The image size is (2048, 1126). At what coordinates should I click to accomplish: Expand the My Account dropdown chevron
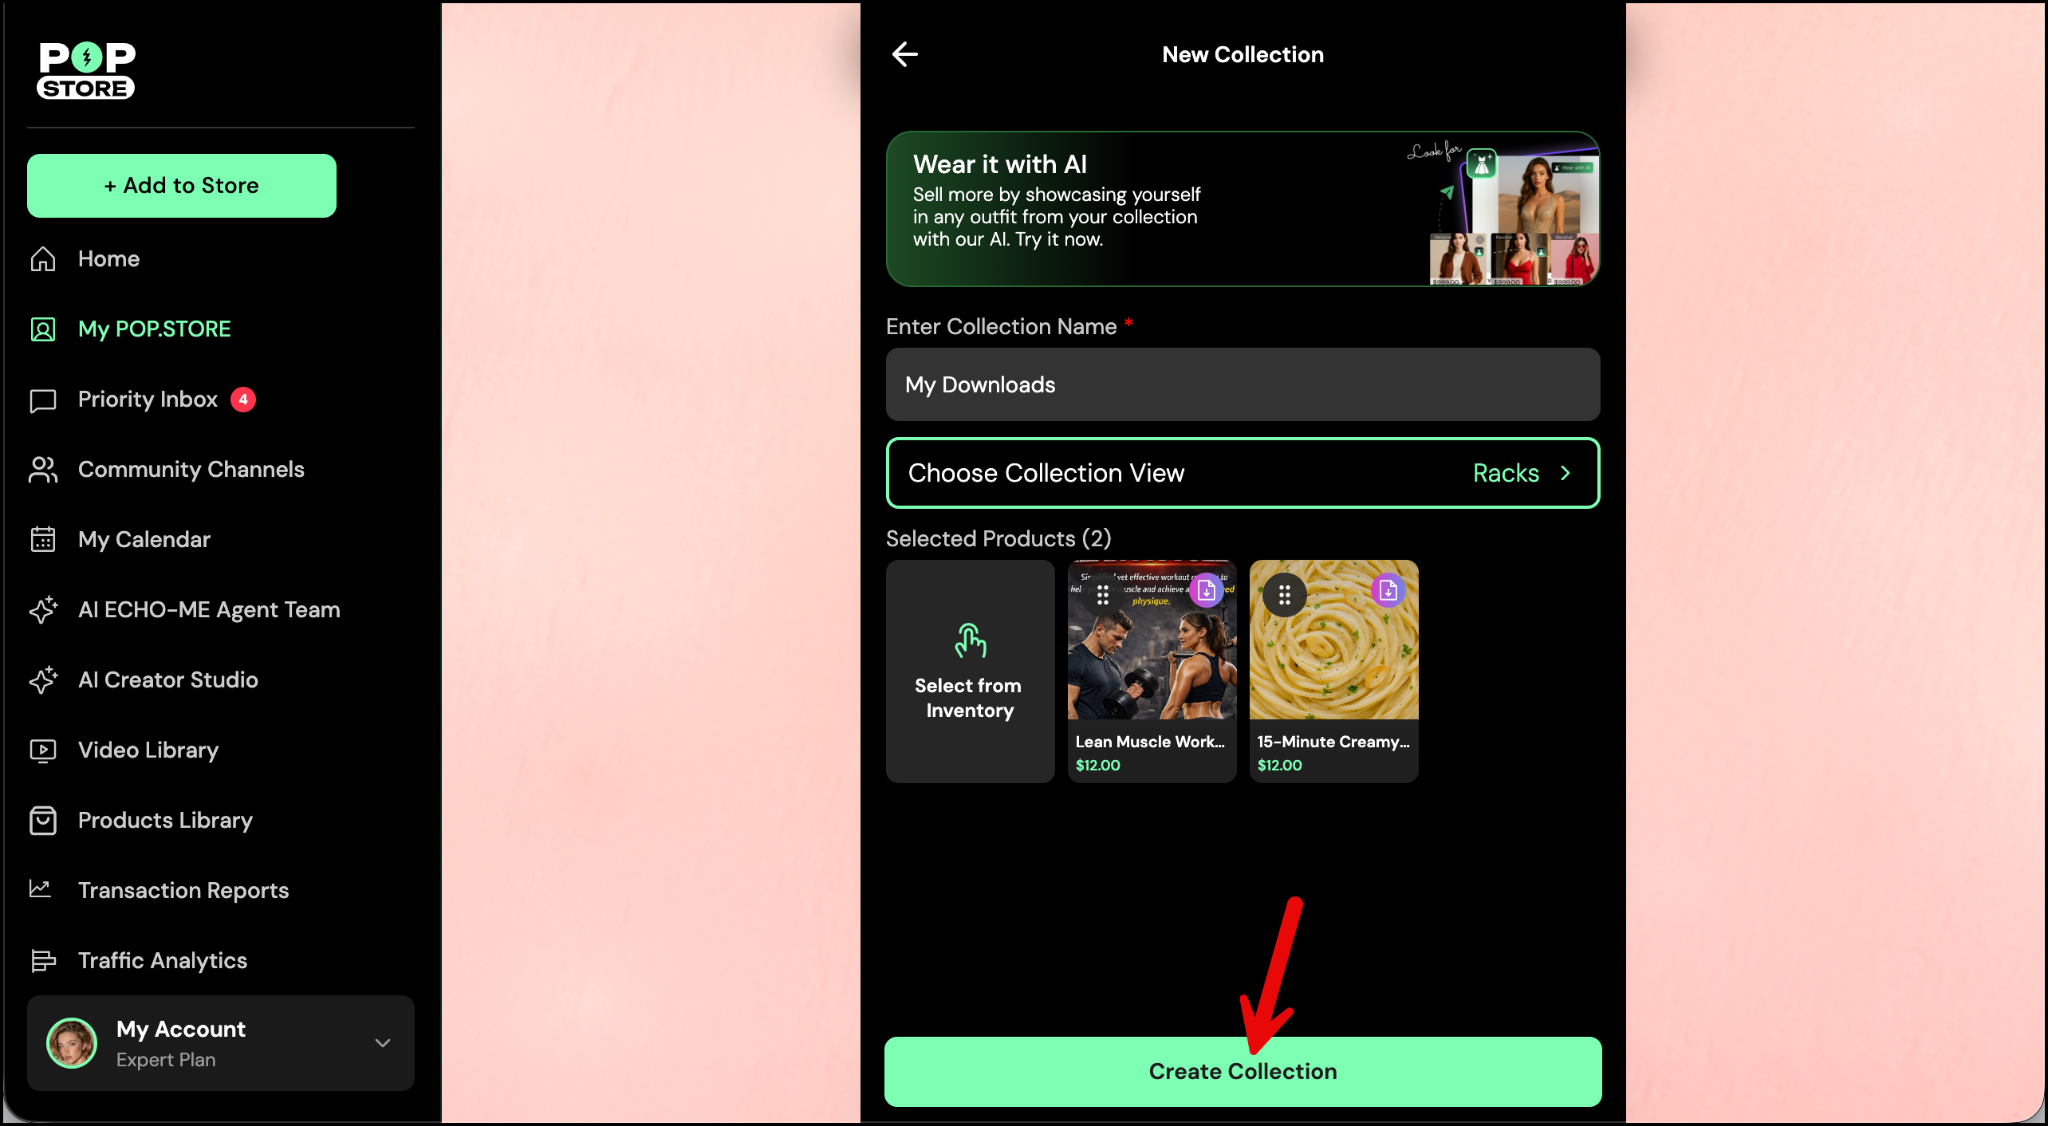tap(382, 1043)
